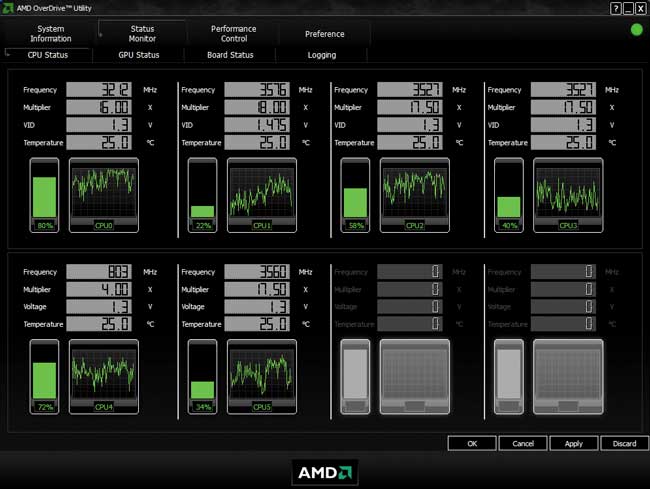Click the 3560 MHz frequency field

coord(257,272)
